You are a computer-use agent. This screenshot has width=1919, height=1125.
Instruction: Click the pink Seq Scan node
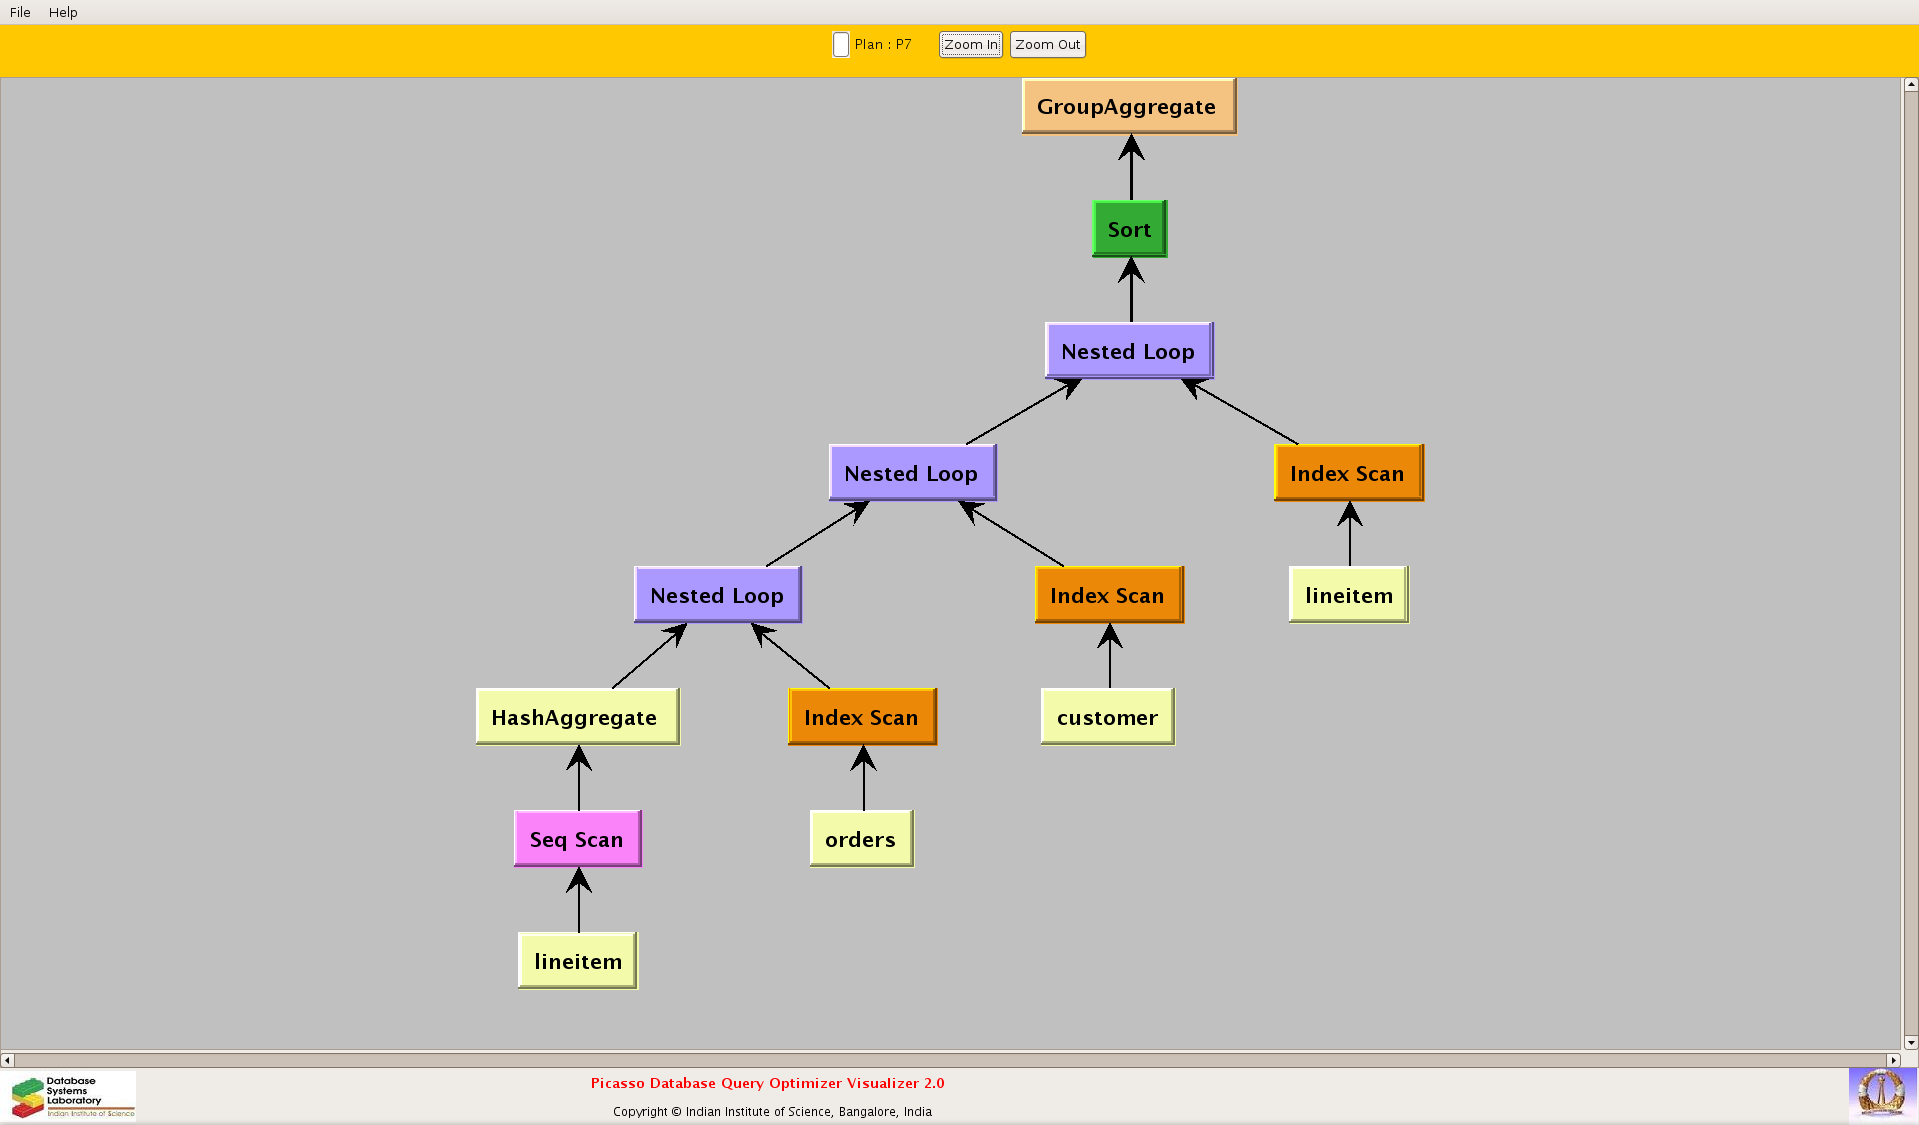[577, 839]
